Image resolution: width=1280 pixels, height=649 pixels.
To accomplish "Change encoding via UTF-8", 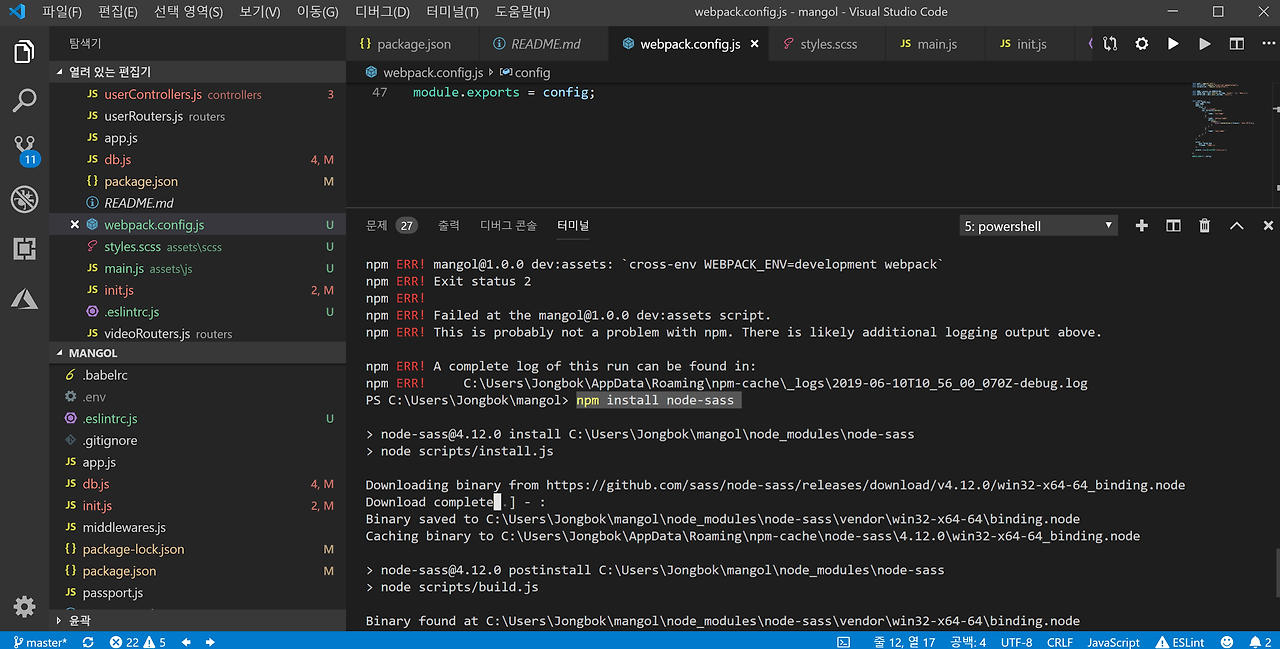I will click(x=1017, y=642).
